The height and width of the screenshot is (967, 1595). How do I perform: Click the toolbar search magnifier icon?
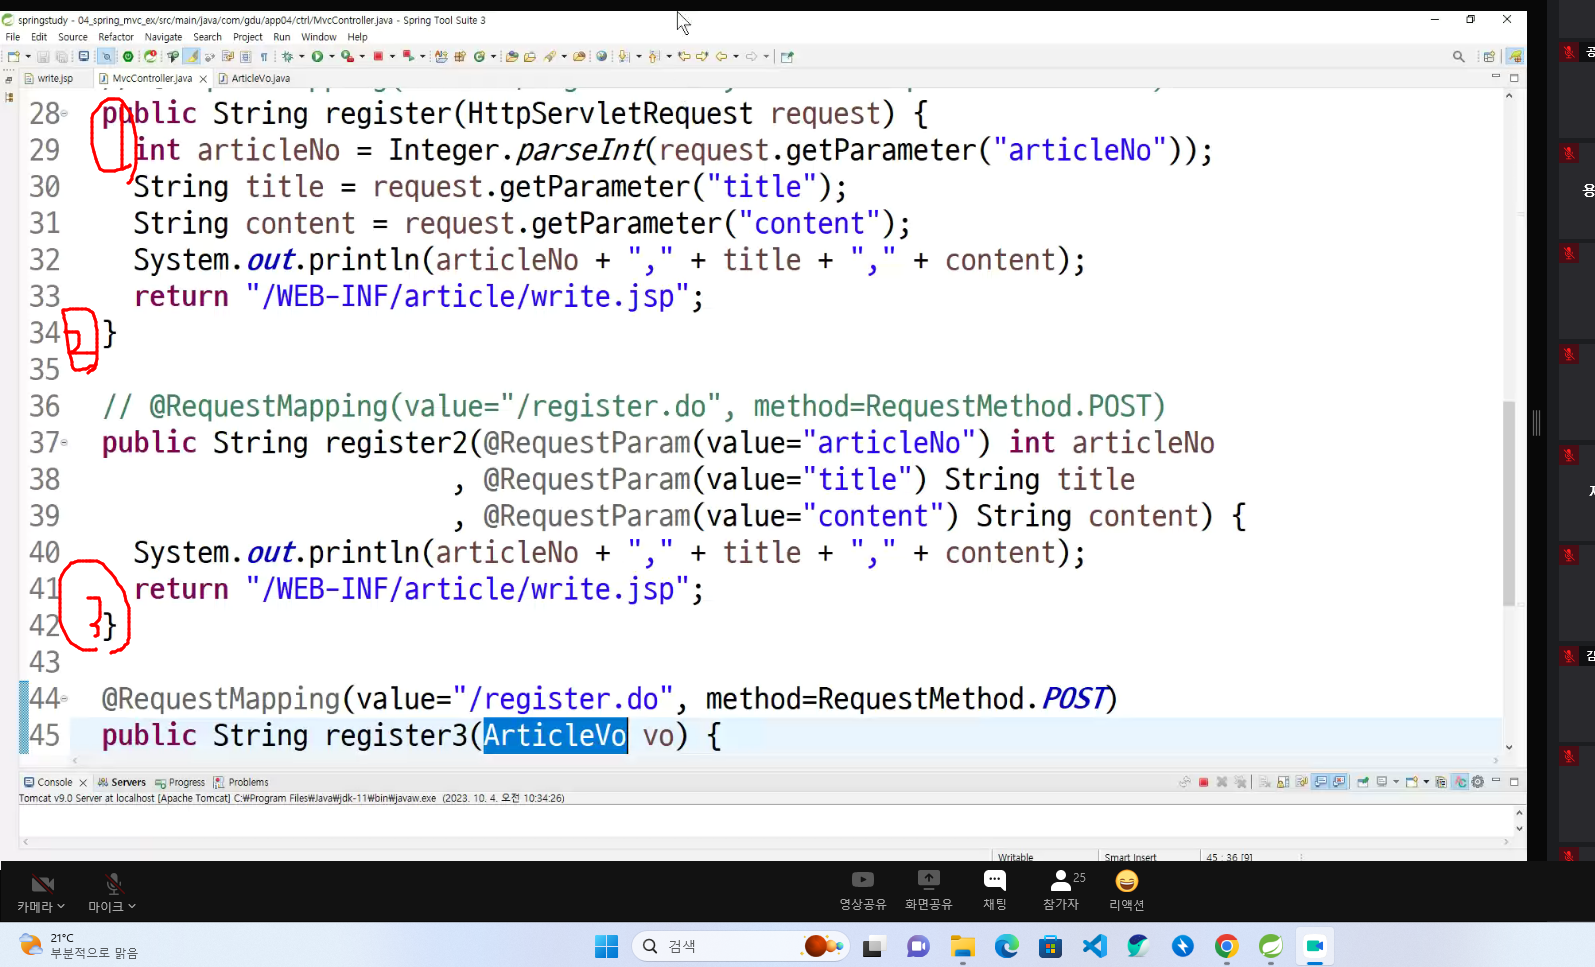[x=1458, y=57]
